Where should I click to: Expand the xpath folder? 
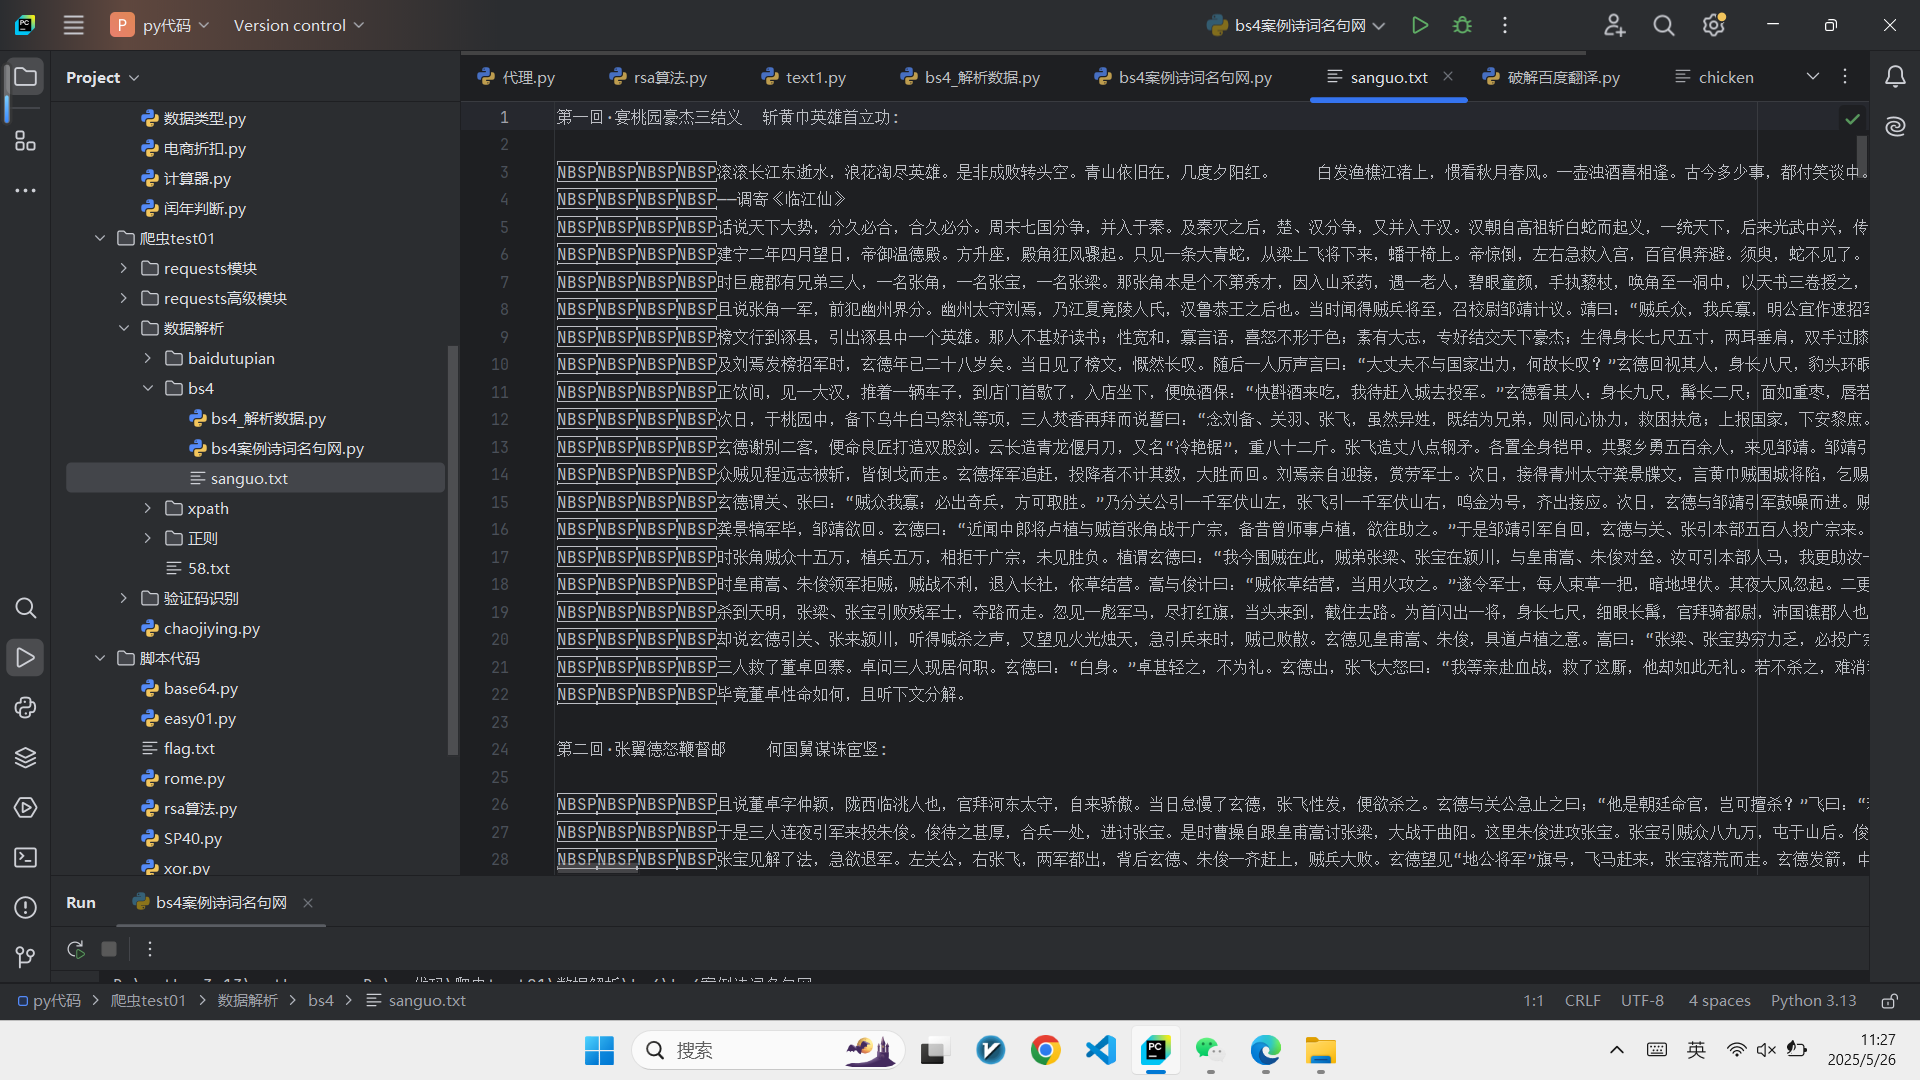click(148, 508)
